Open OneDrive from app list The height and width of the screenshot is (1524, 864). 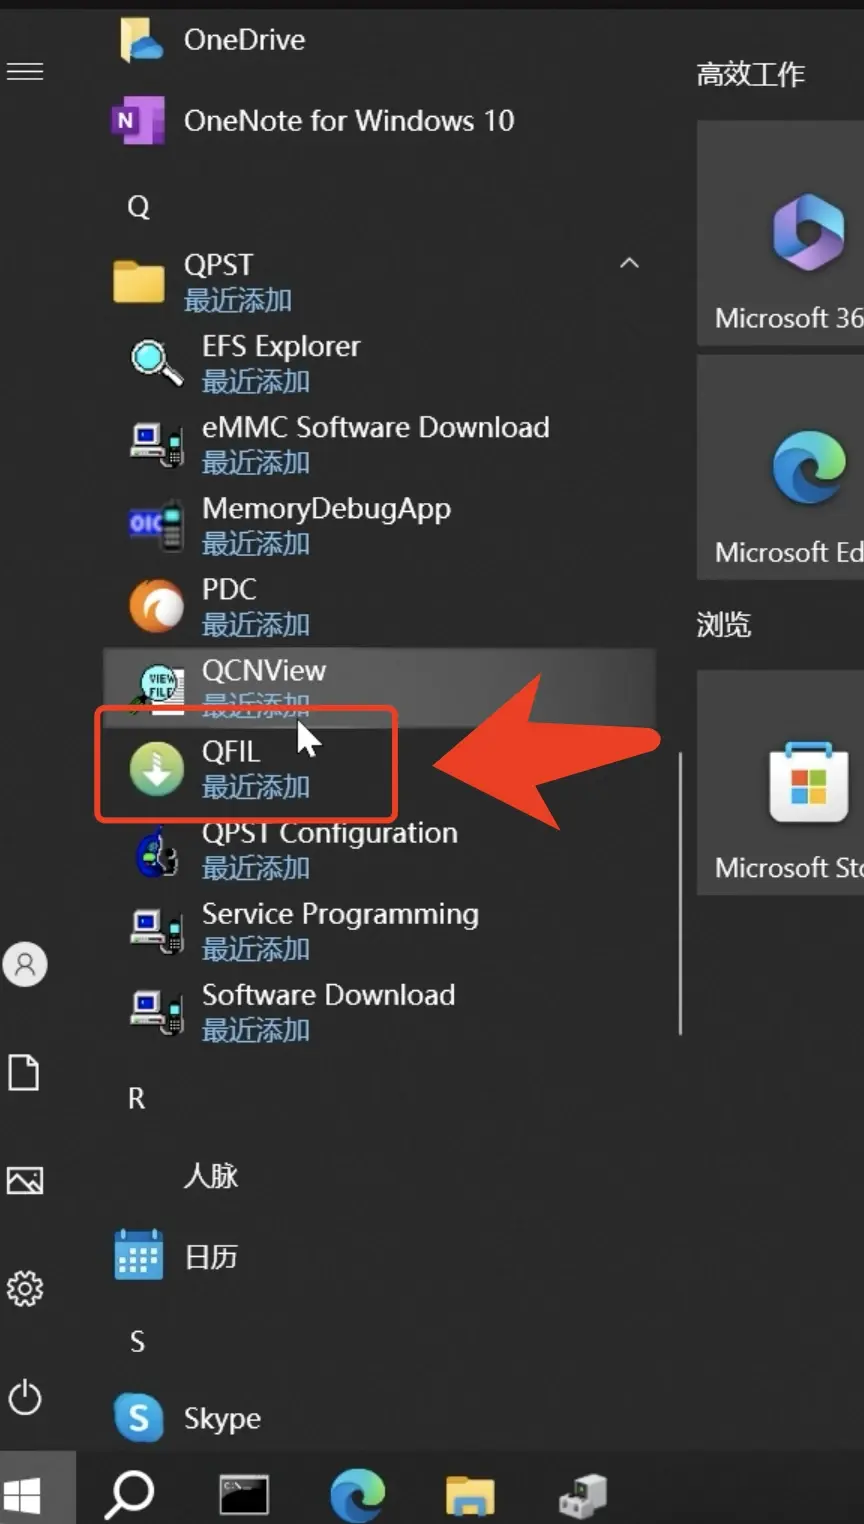coord(244,40)
